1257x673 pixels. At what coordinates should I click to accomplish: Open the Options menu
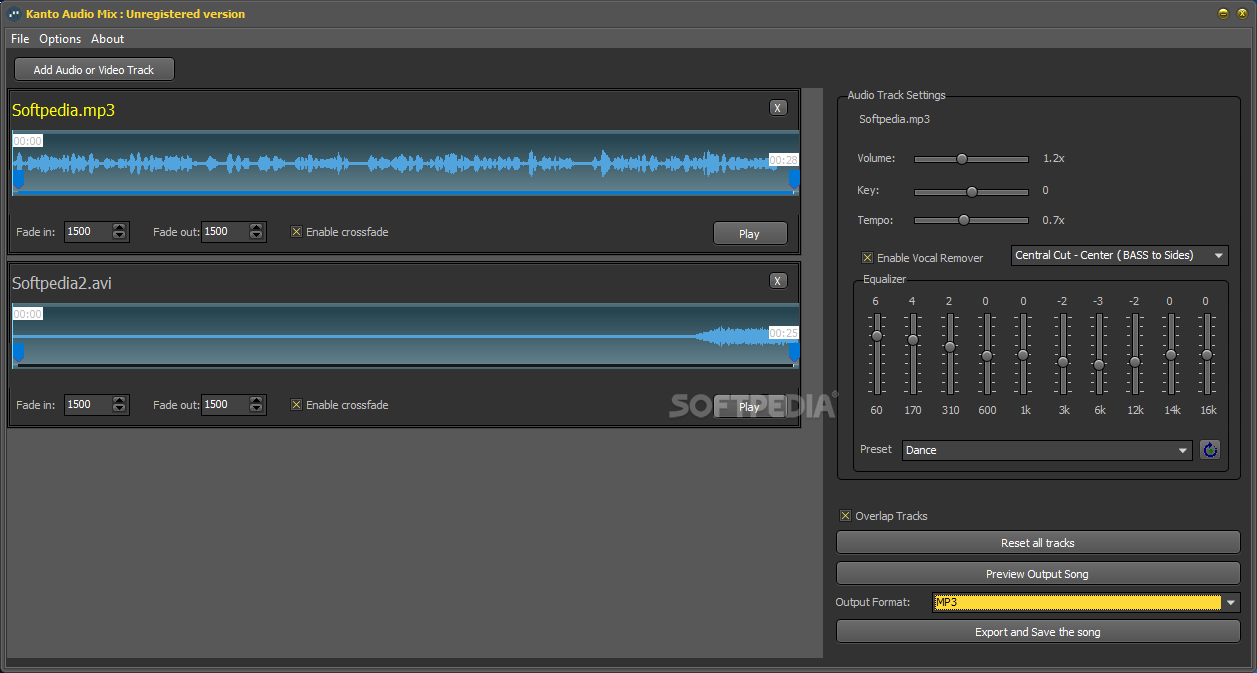click(x=60, y=39)
